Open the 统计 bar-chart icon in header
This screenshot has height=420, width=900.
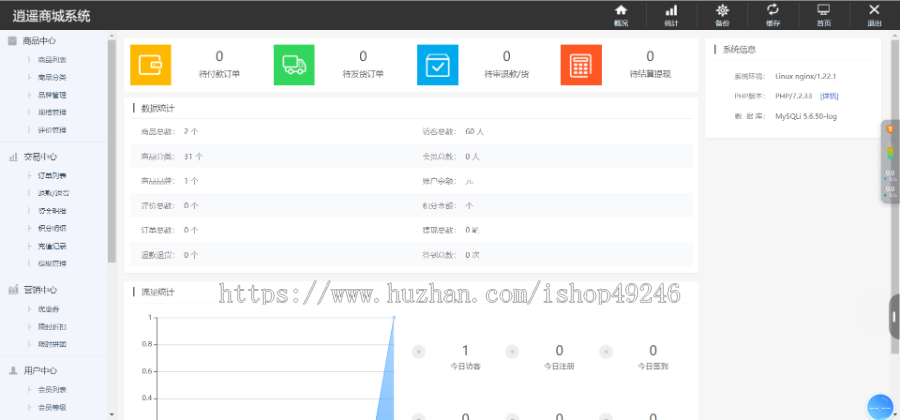tap(671, 10)
